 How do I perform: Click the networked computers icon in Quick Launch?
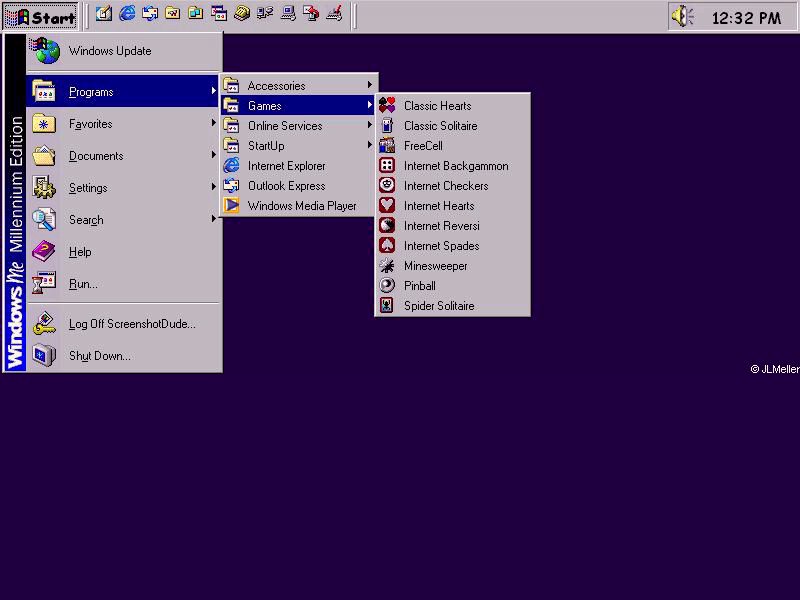pyautogui.click(x=265, y=14)
